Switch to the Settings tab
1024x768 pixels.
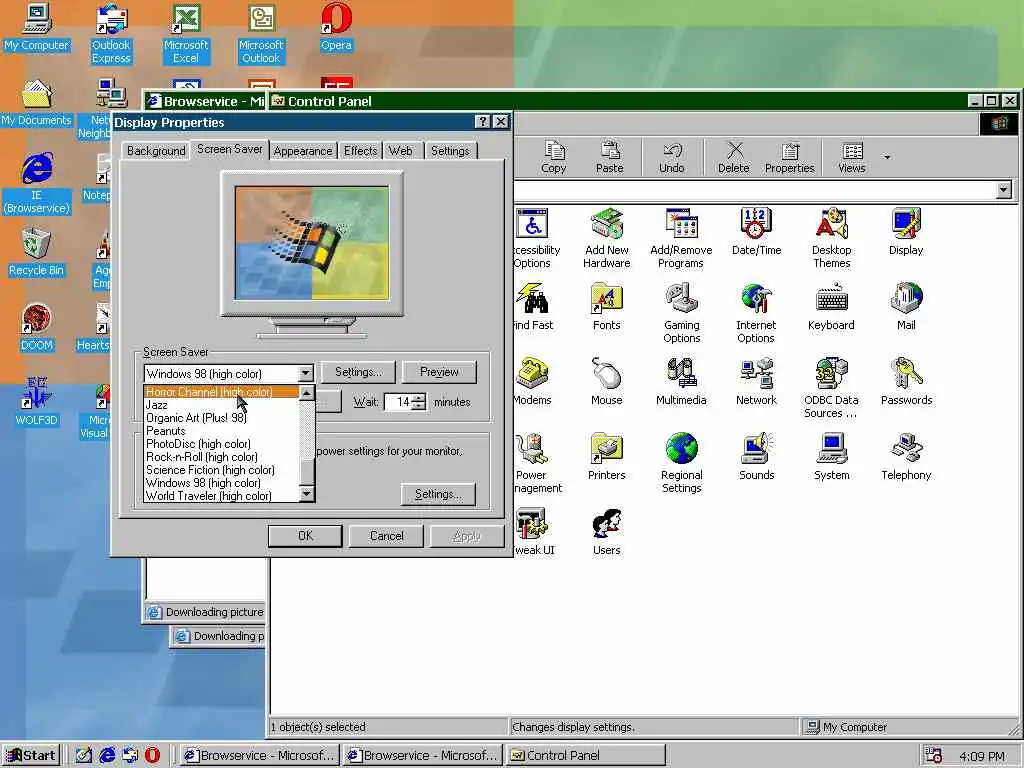pyautogui.click(x=450, y=151)
